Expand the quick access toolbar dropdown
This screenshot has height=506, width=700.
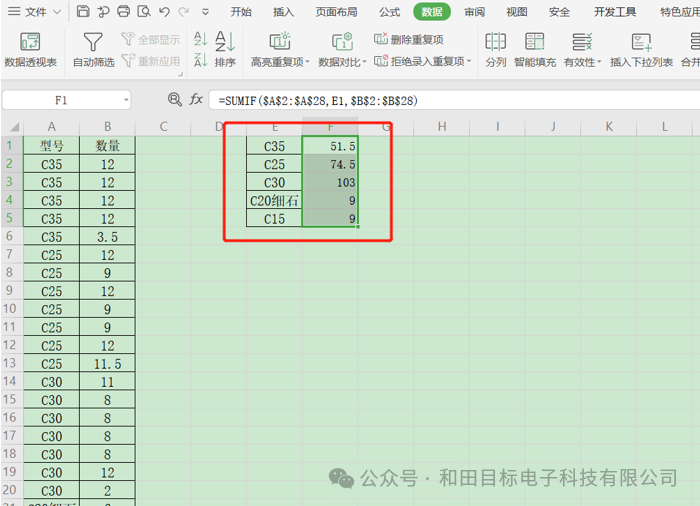pyautogui.click(x=205, y=12)
